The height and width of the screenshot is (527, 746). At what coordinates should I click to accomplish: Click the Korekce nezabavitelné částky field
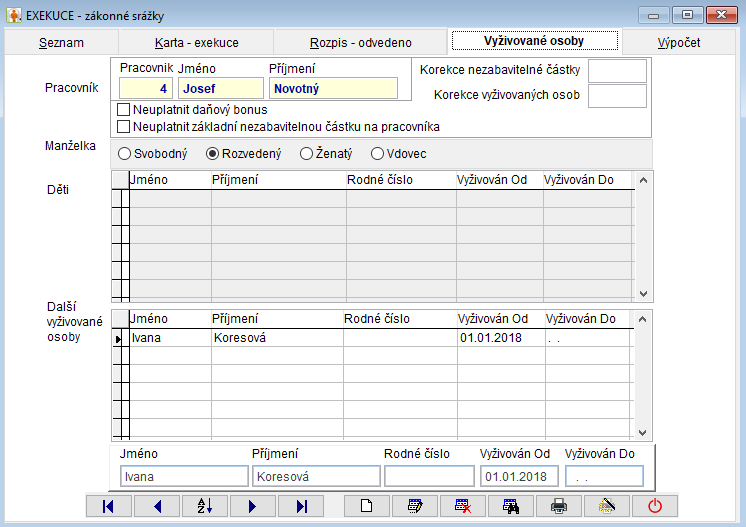(x=618, y=71)
